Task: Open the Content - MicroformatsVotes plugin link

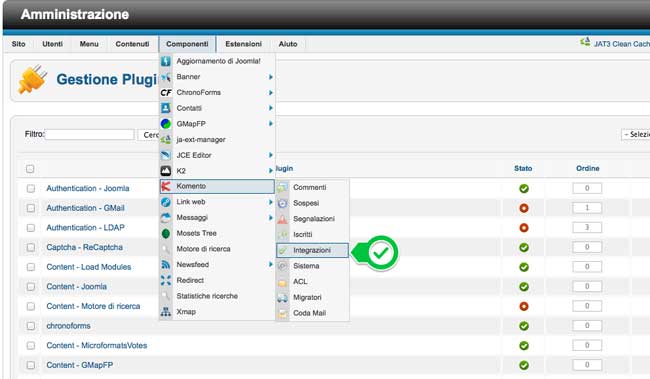Action: [x=97, y=345]
